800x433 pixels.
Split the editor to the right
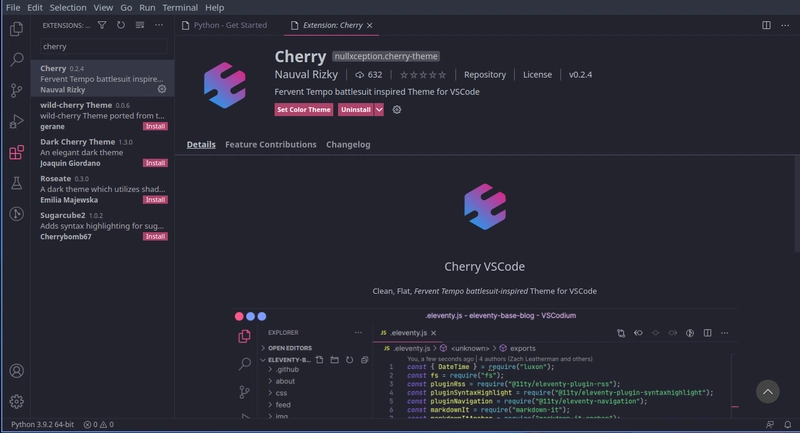766,25
